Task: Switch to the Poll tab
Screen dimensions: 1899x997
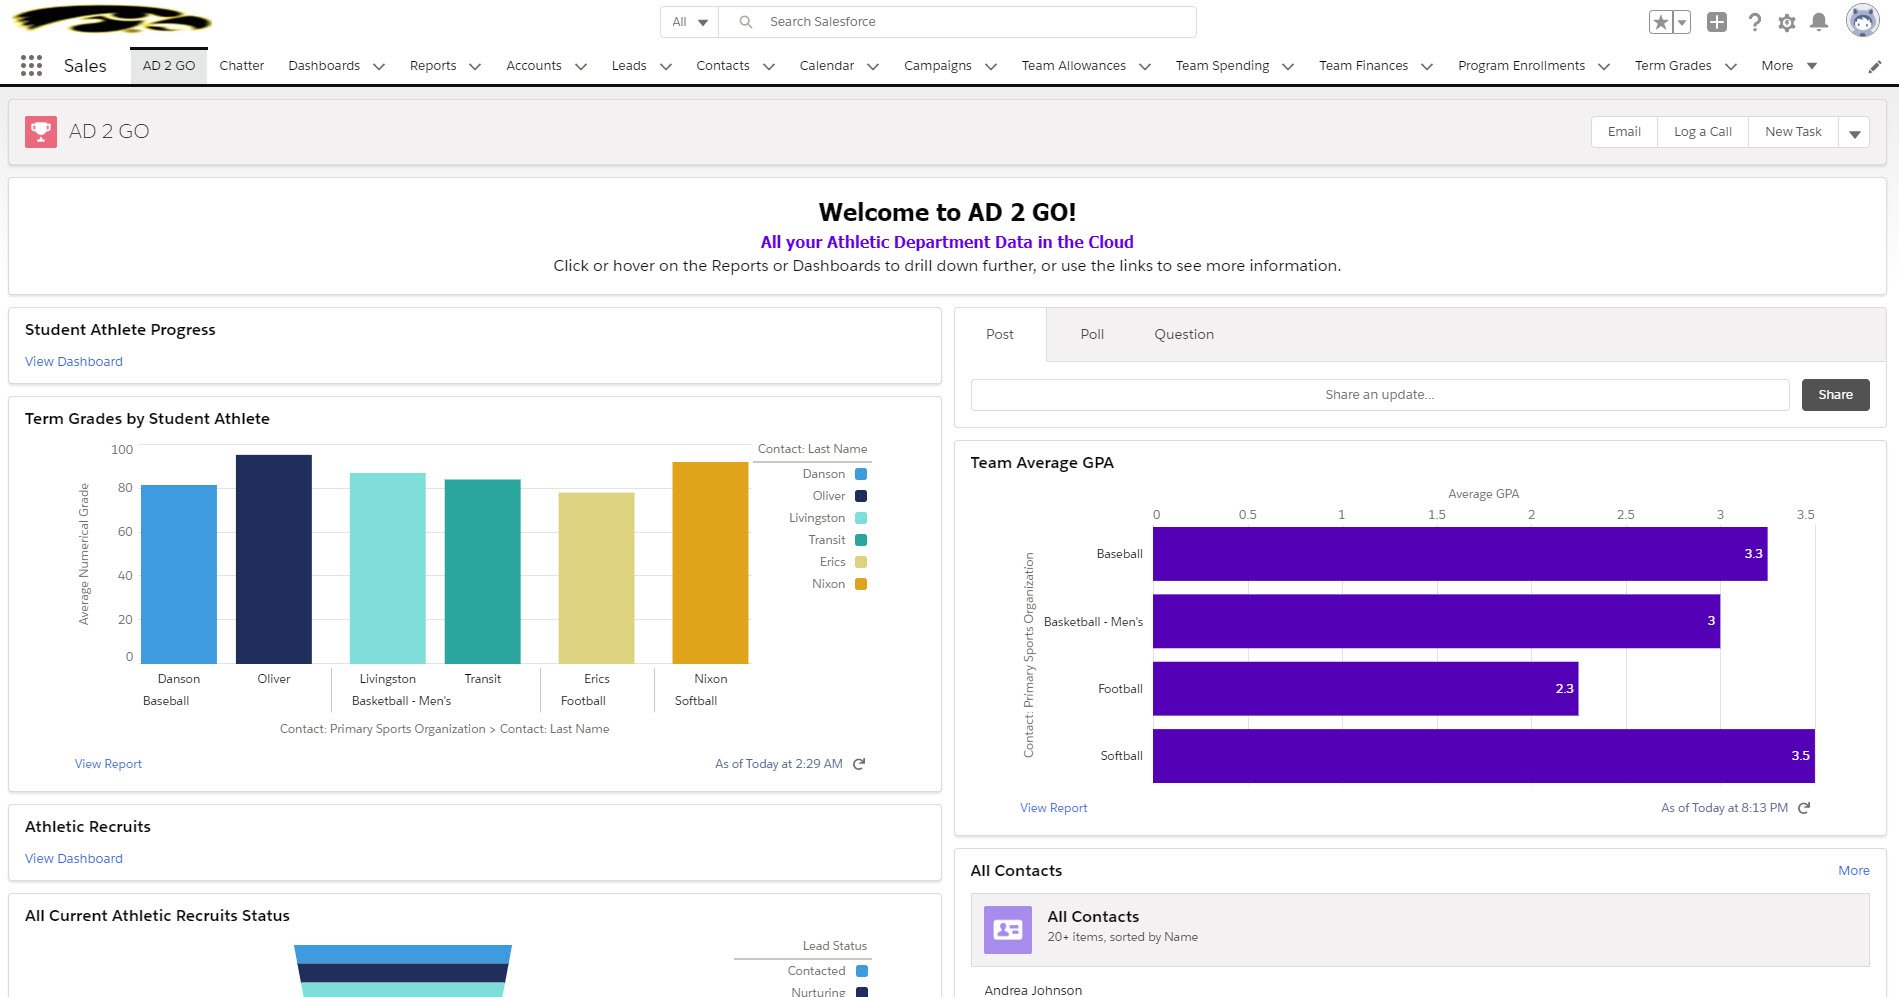Action: (x=1092, y=334)
